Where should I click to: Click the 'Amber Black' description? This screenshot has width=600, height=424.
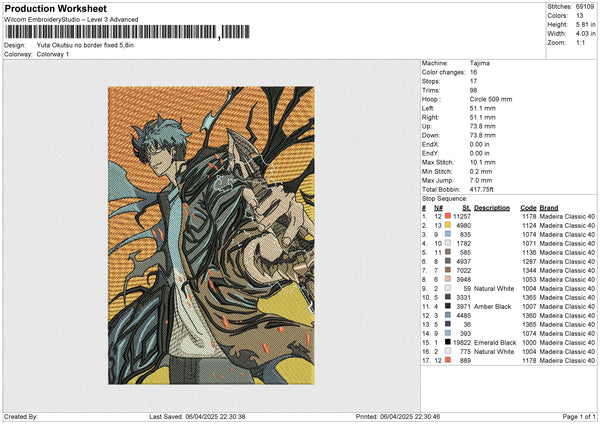point(492,307)
